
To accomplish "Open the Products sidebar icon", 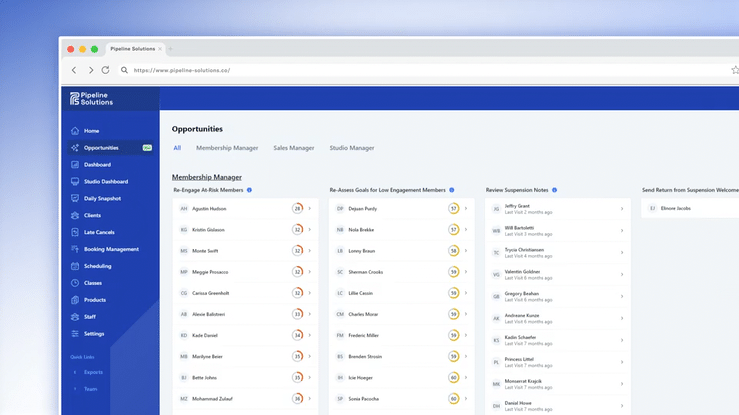I will [x=75, y=300].
